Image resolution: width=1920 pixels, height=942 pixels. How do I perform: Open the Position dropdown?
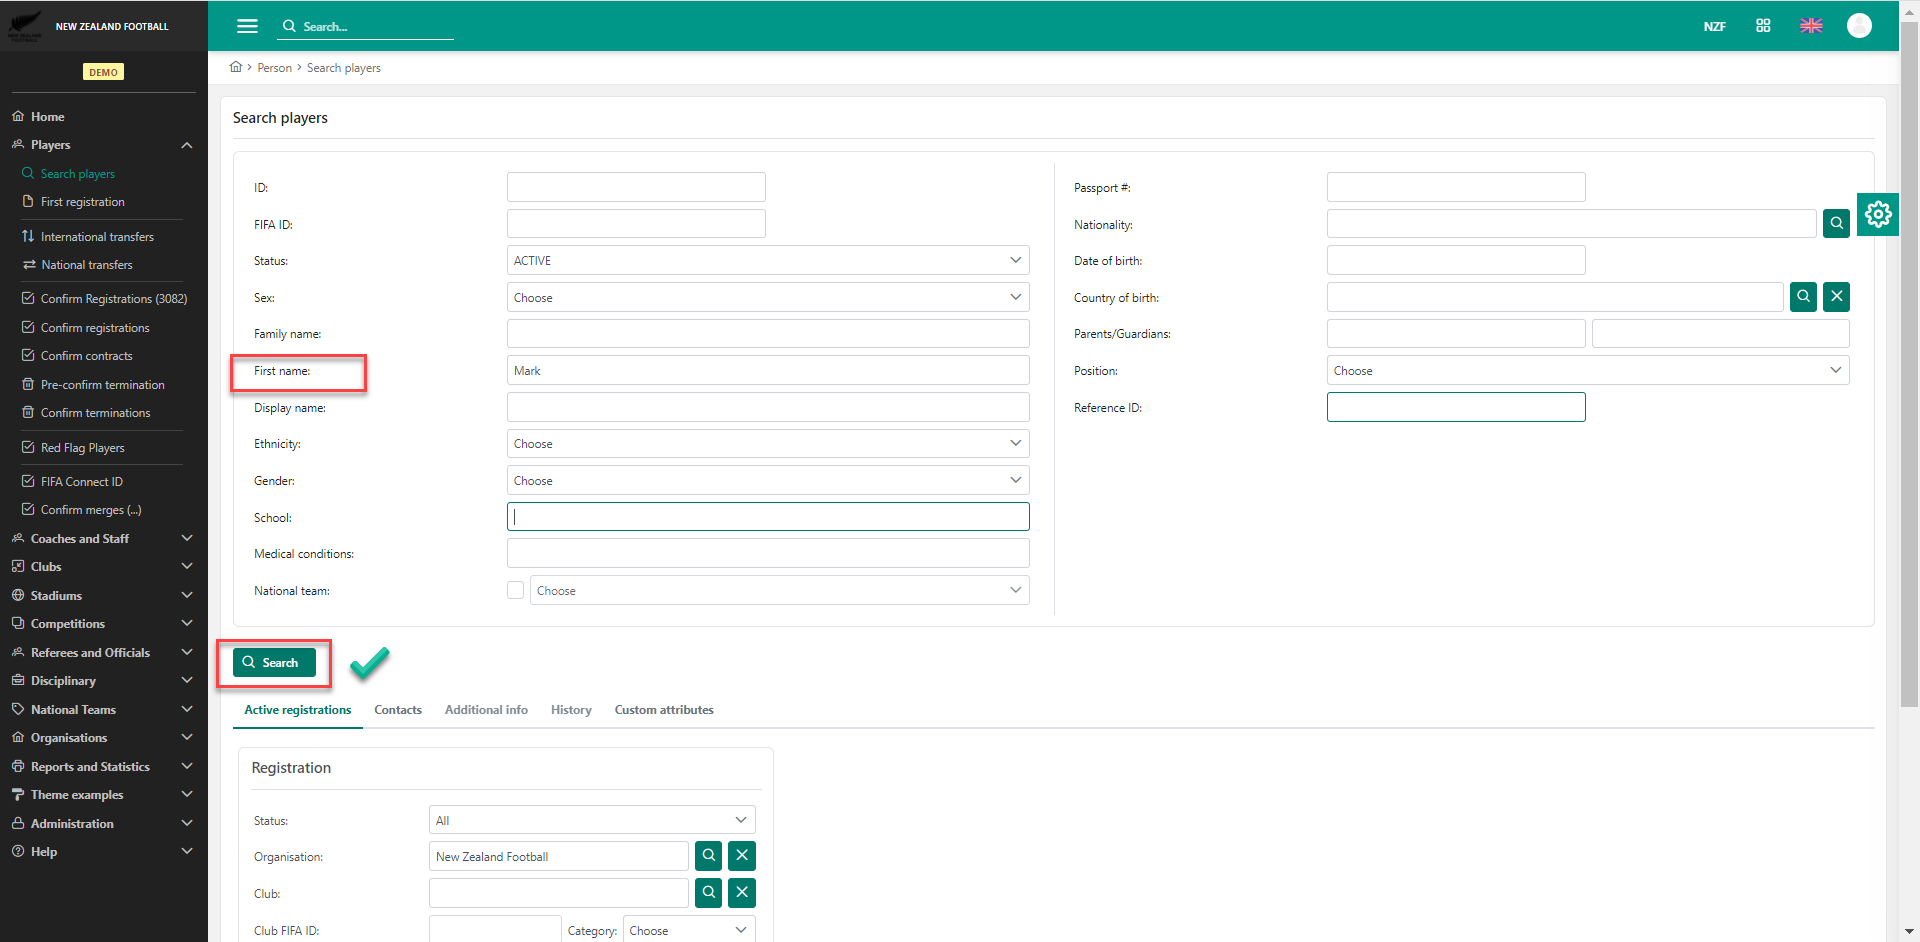1587,371
